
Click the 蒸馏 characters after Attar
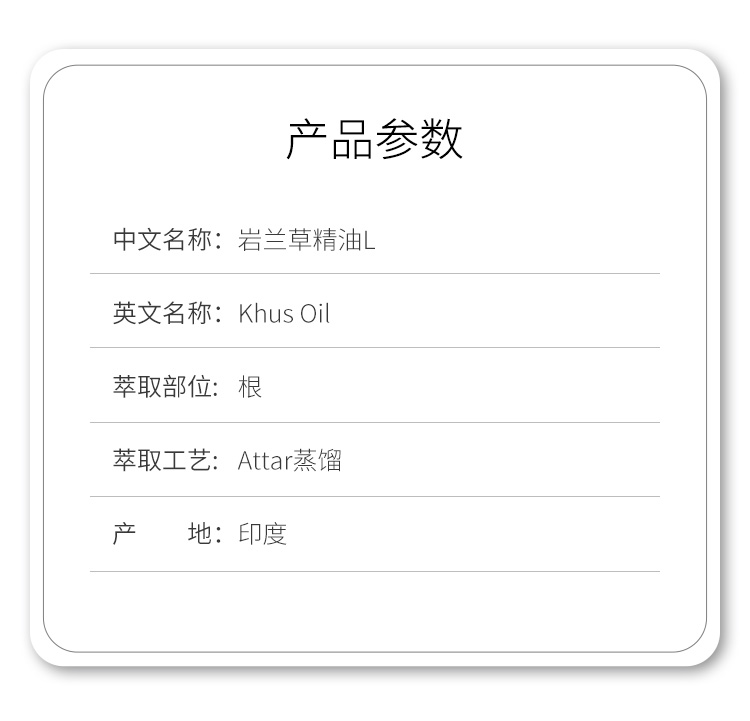click(x=318, y=461)
